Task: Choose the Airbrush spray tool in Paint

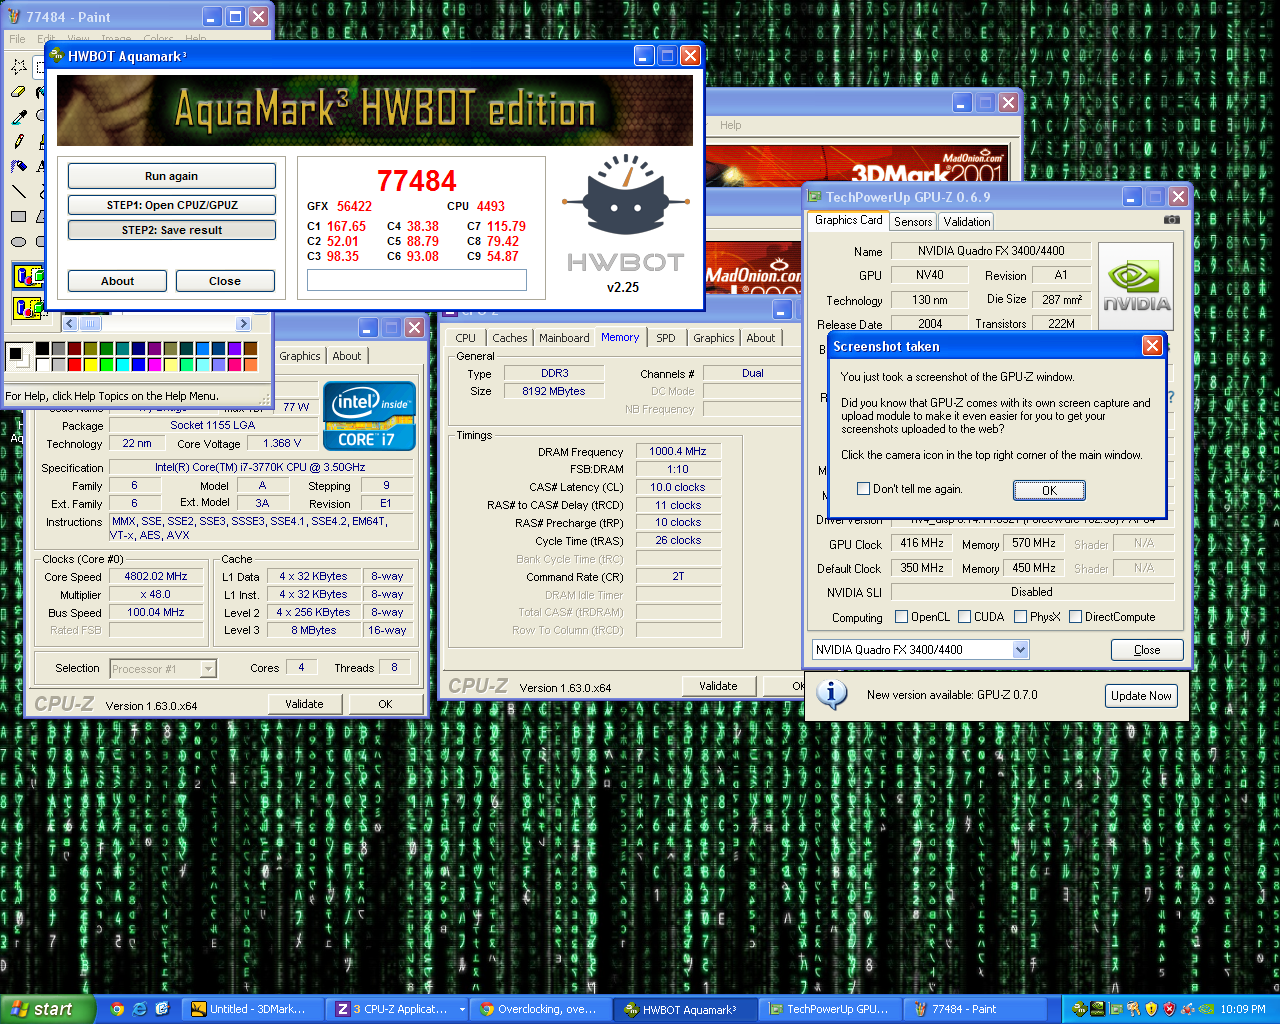Action: 19,166
